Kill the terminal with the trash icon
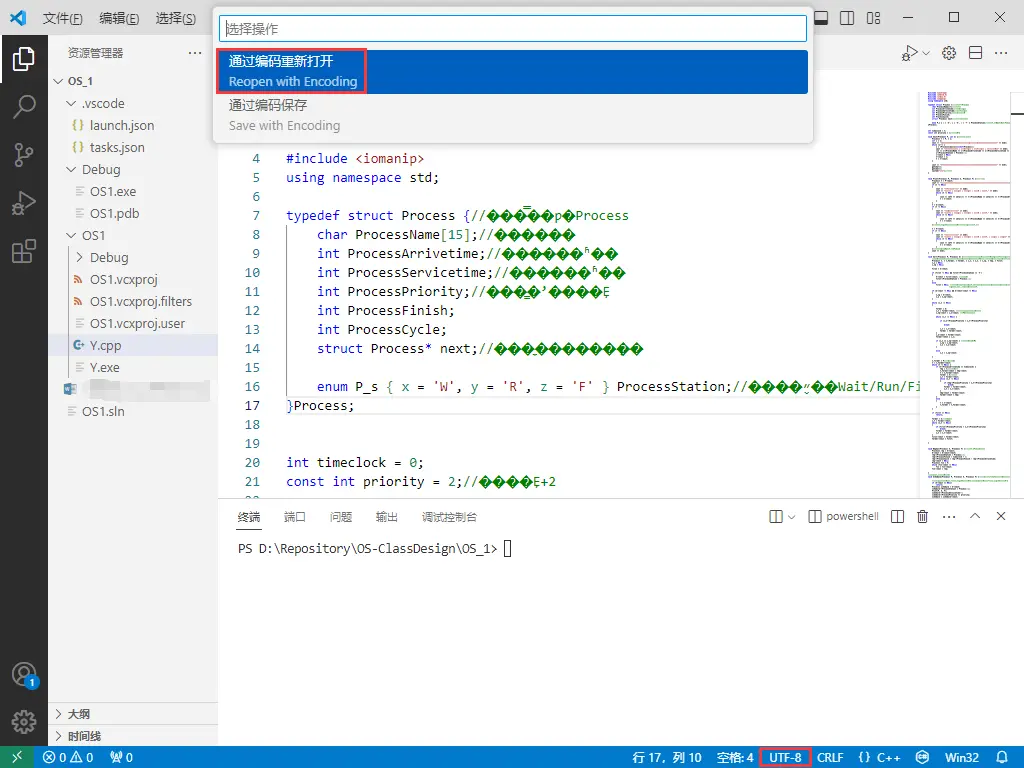 [x=922, y=517]
